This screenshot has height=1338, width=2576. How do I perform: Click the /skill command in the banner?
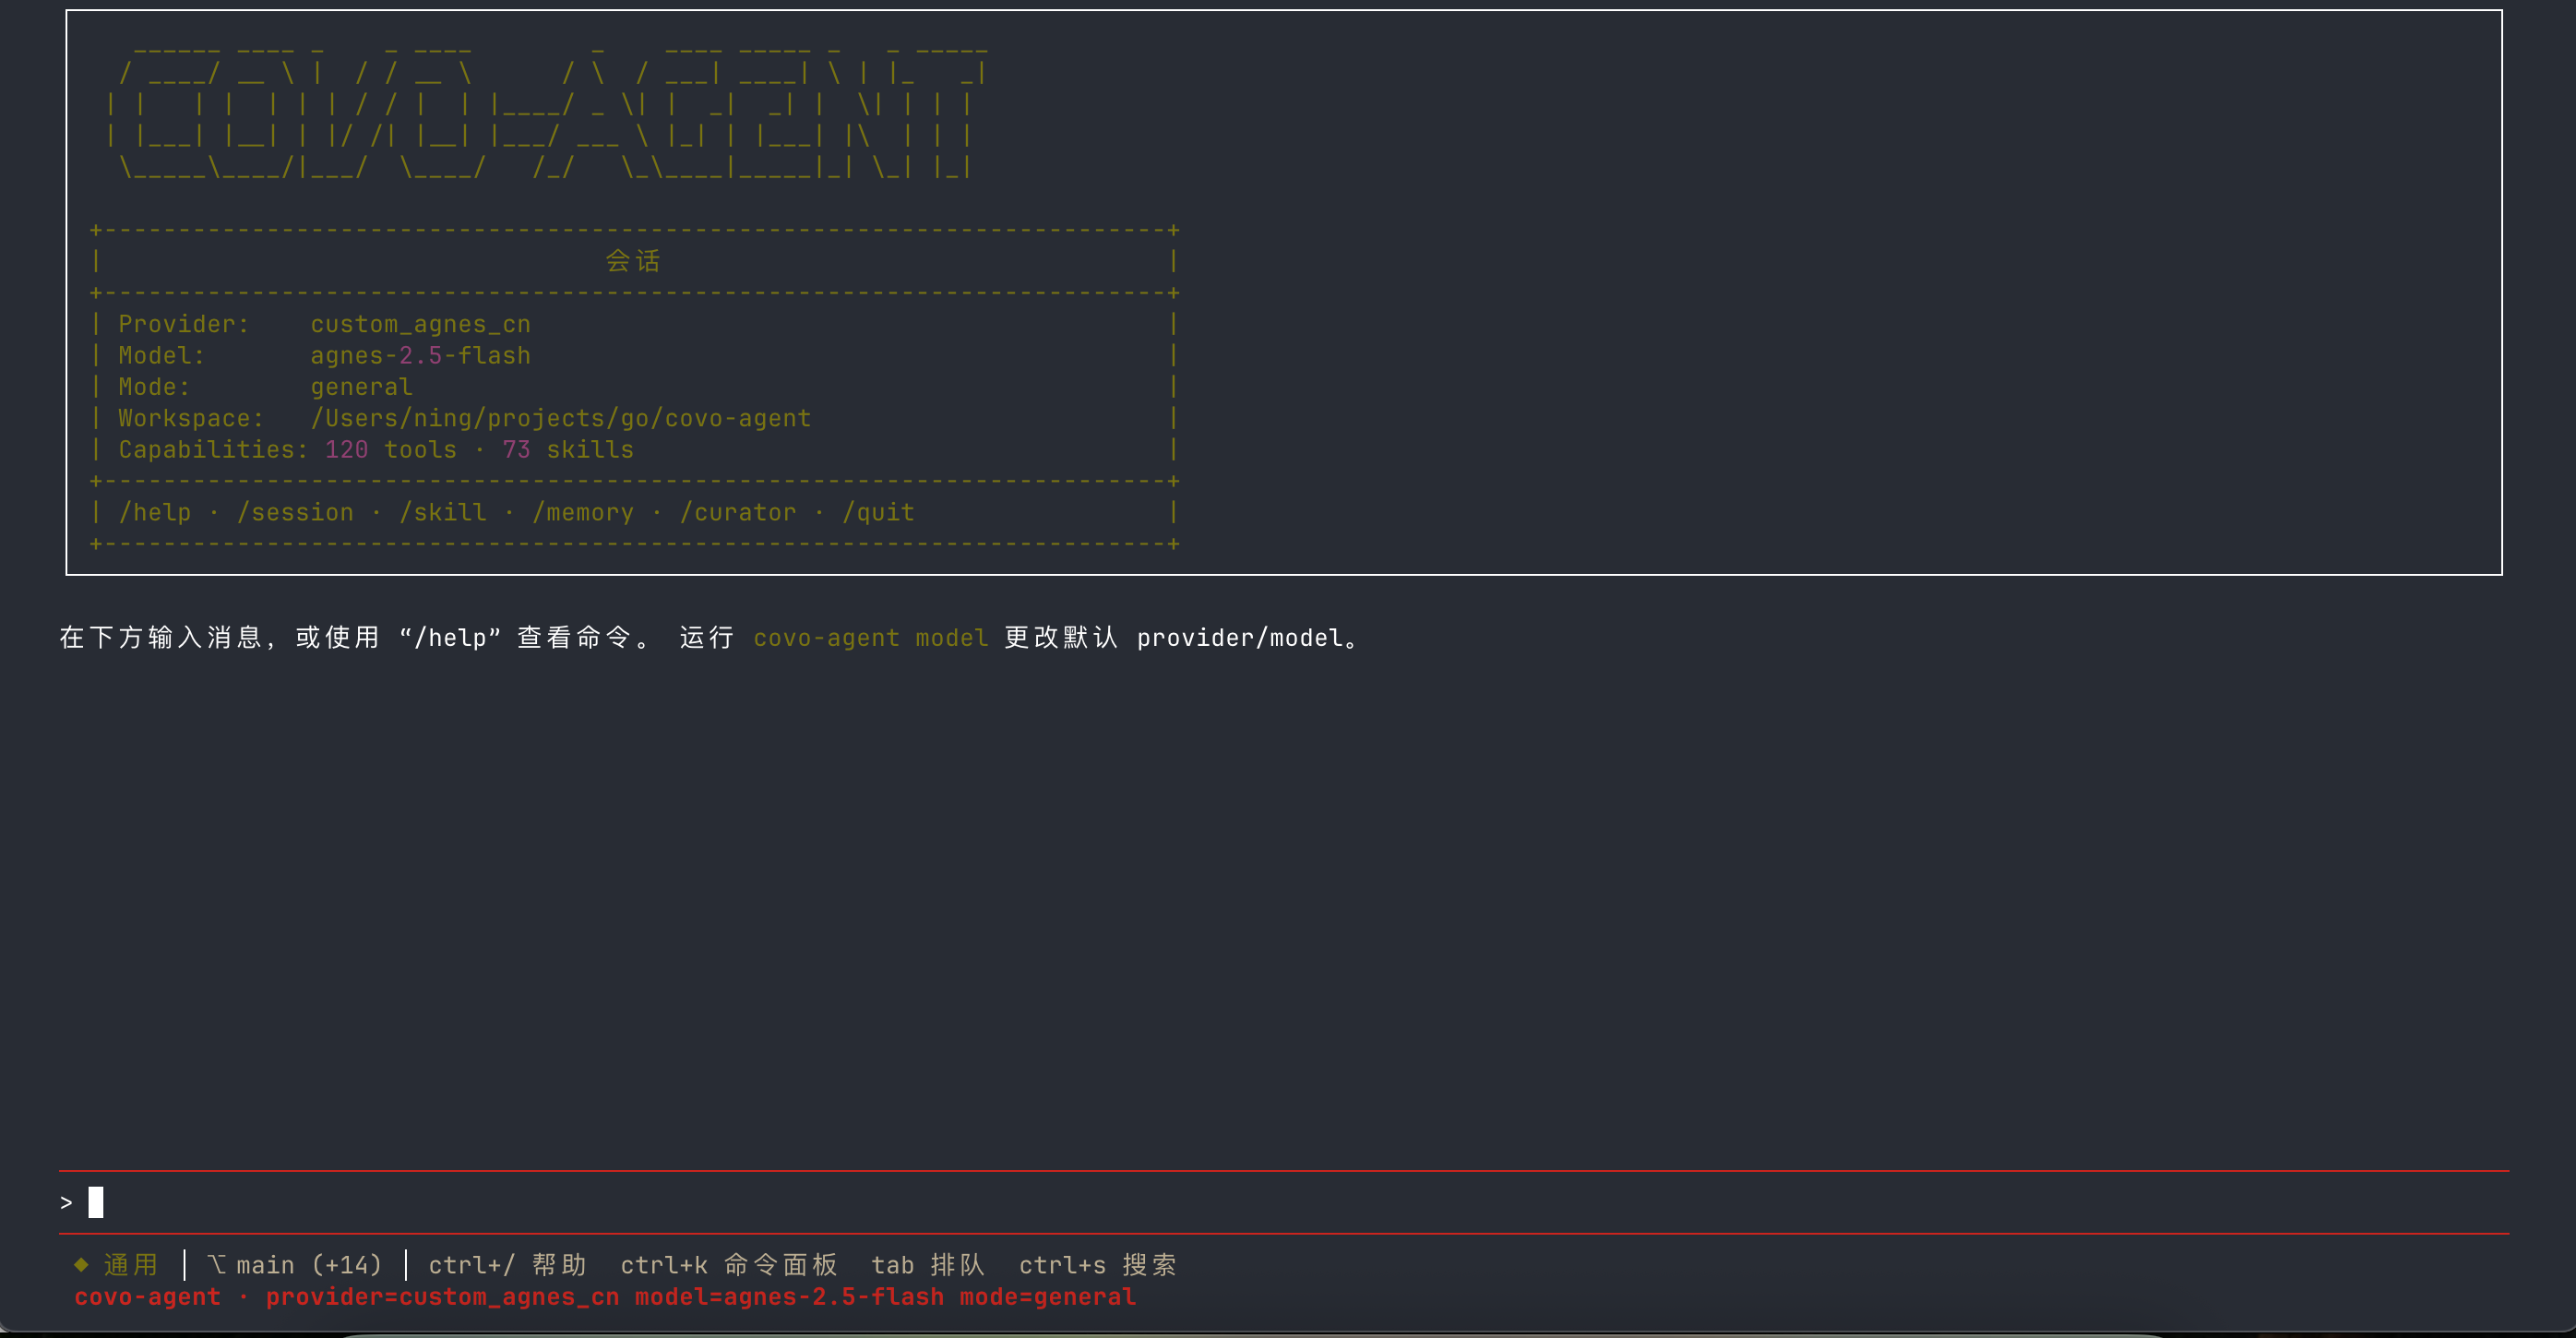click(443, 512)
